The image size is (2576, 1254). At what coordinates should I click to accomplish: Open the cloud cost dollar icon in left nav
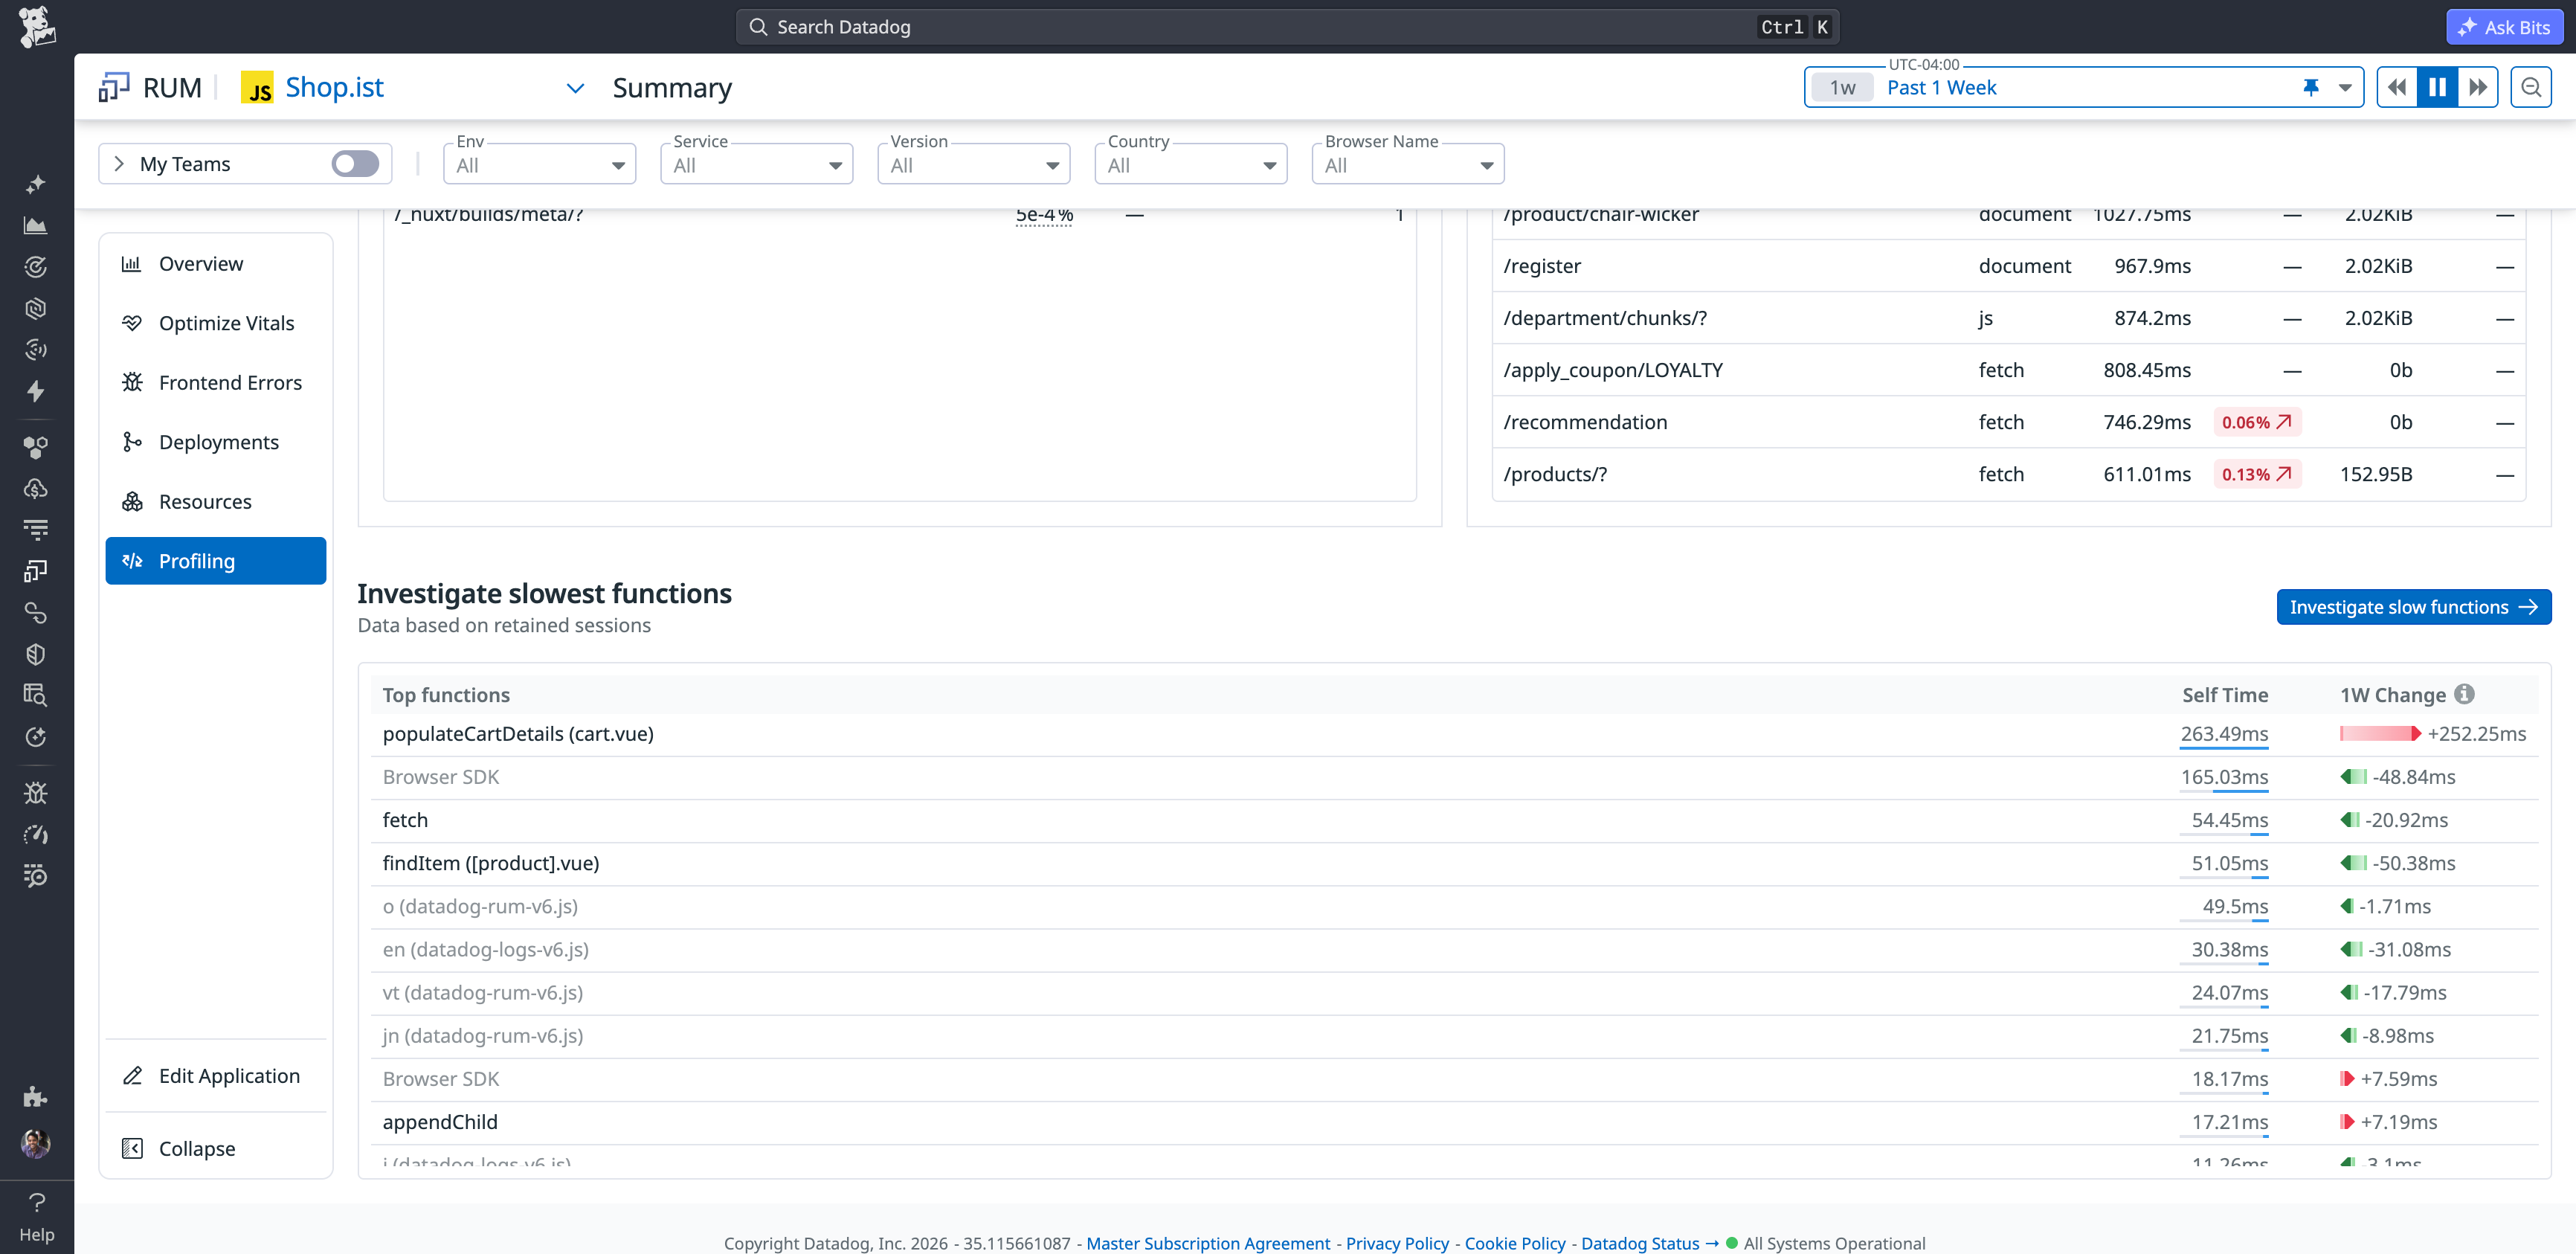point(36,488)
